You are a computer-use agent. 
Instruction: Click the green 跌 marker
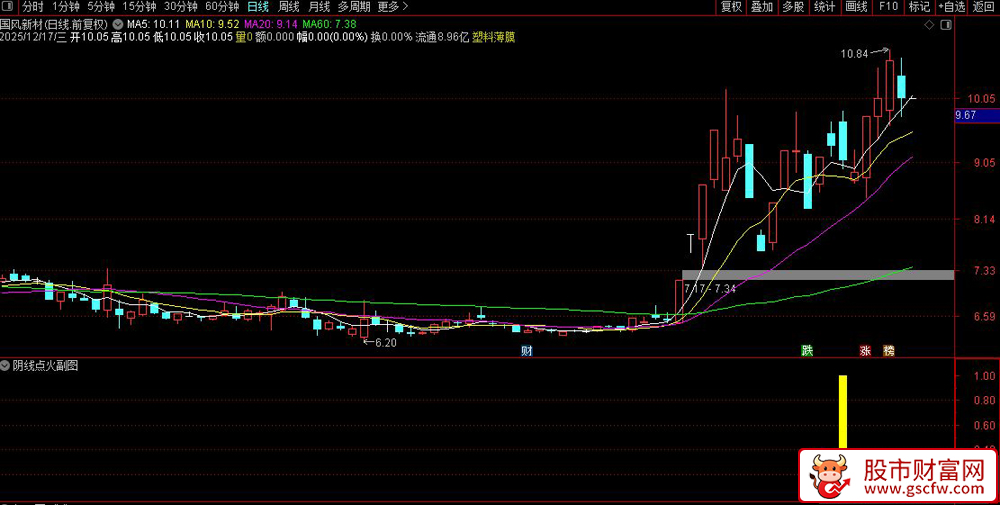click(x=807, y=351)
